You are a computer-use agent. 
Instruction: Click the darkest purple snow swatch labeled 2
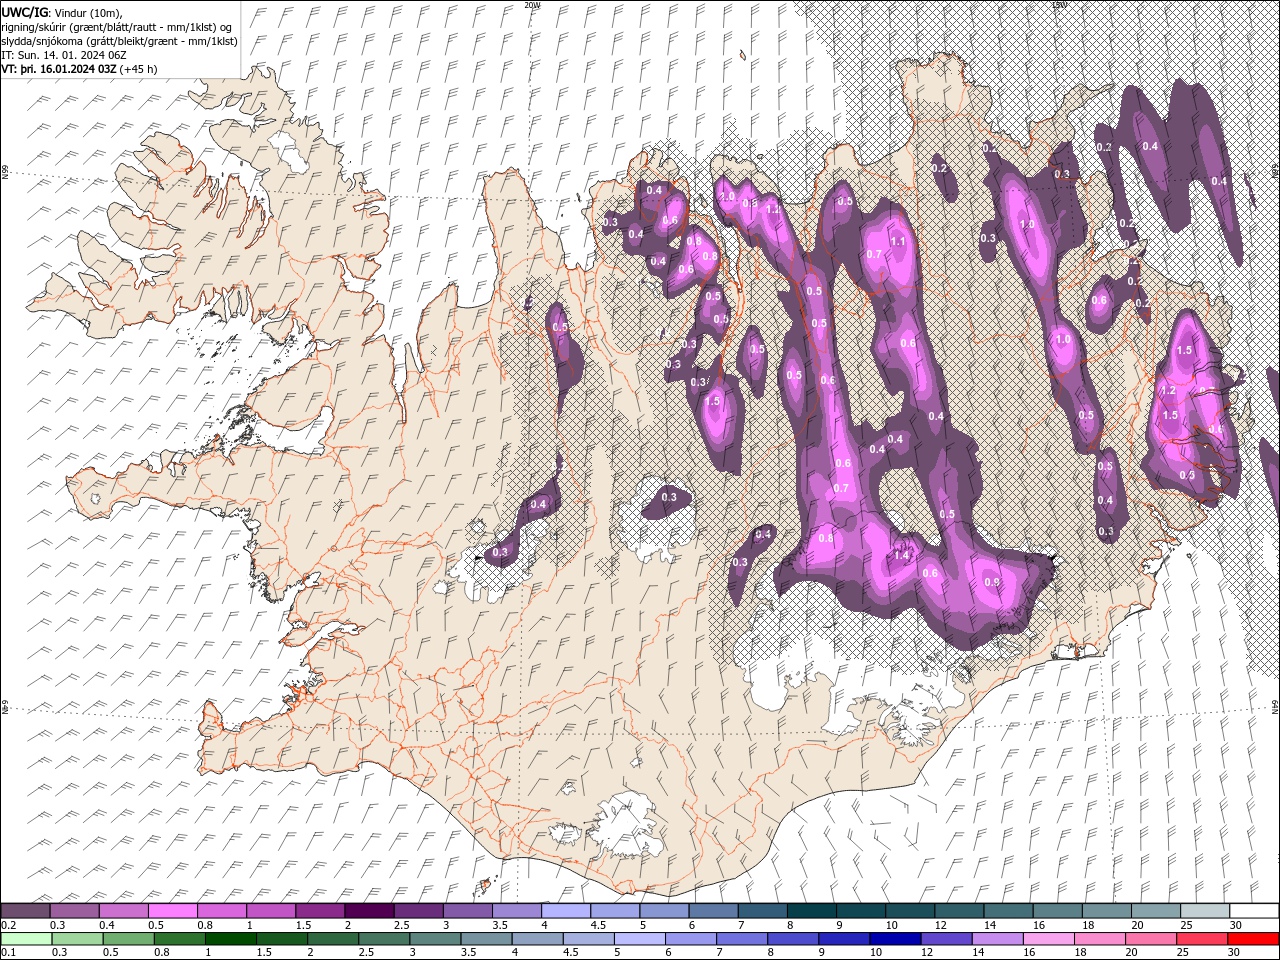[369, 911]
